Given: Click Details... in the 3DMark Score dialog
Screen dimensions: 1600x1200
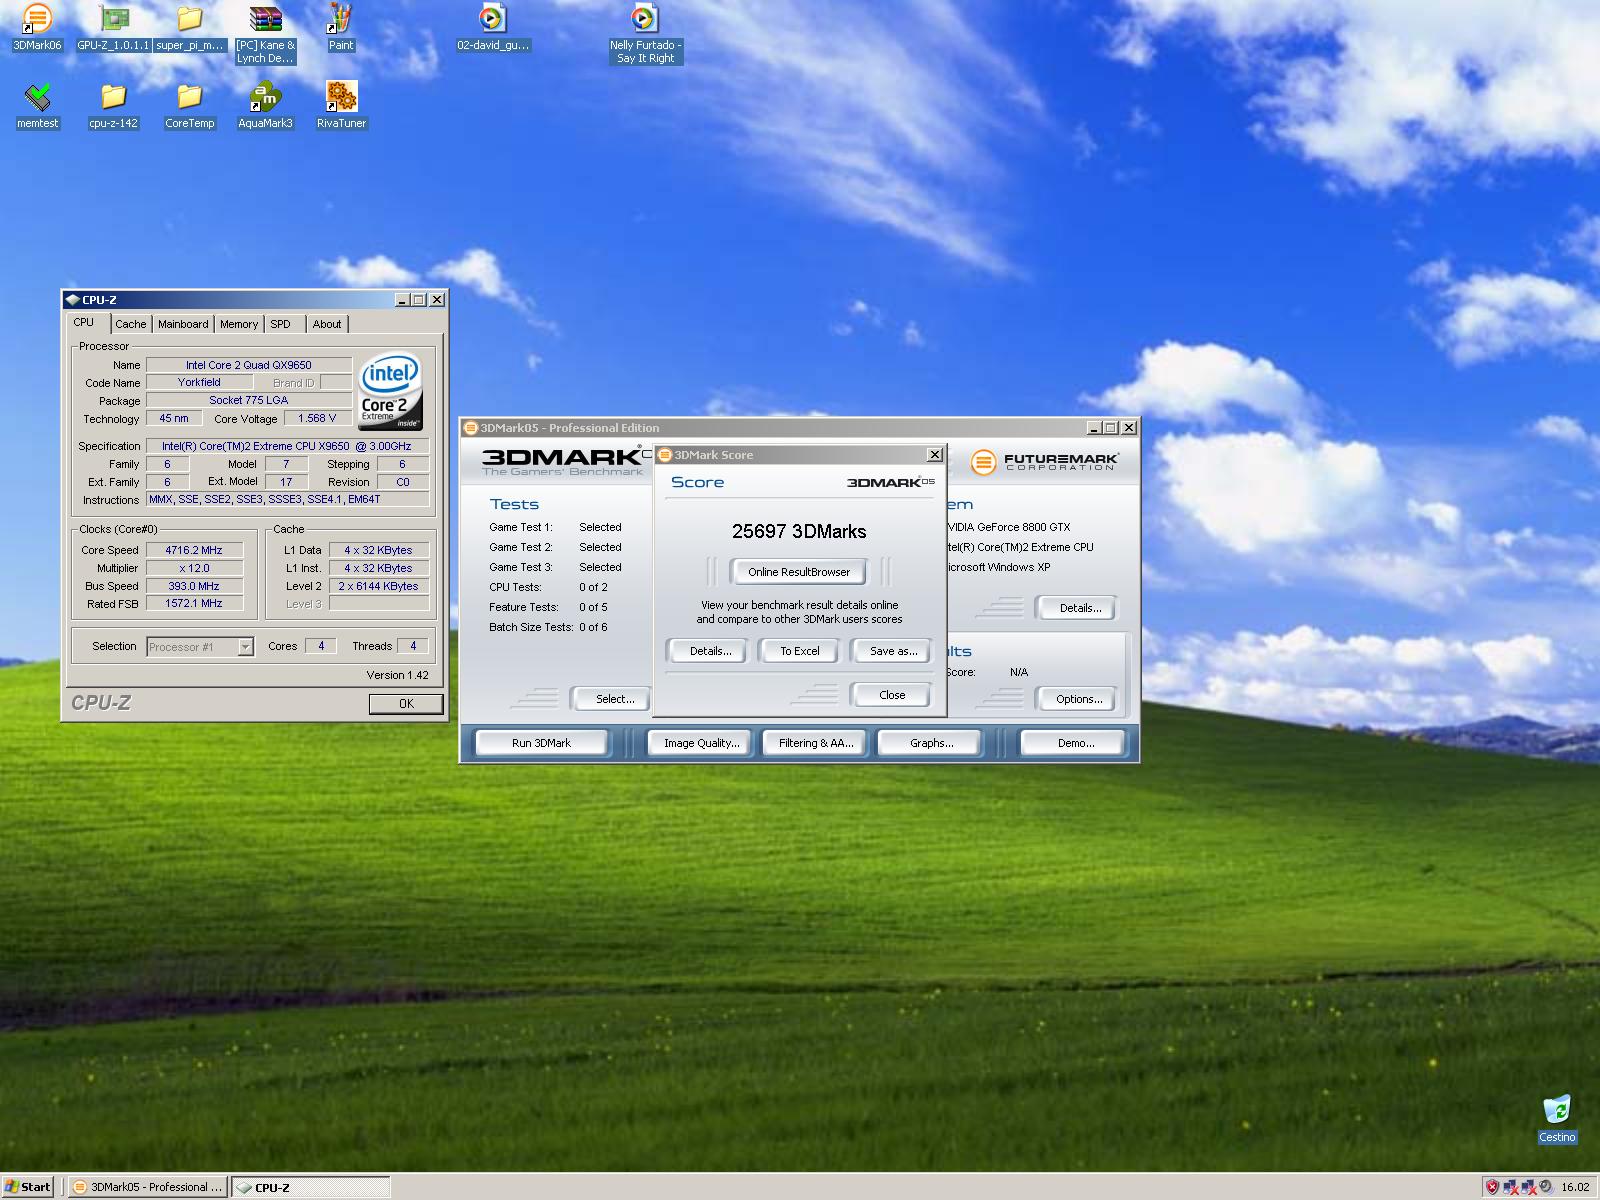Looking at the screenshot, I should [710, 651].
